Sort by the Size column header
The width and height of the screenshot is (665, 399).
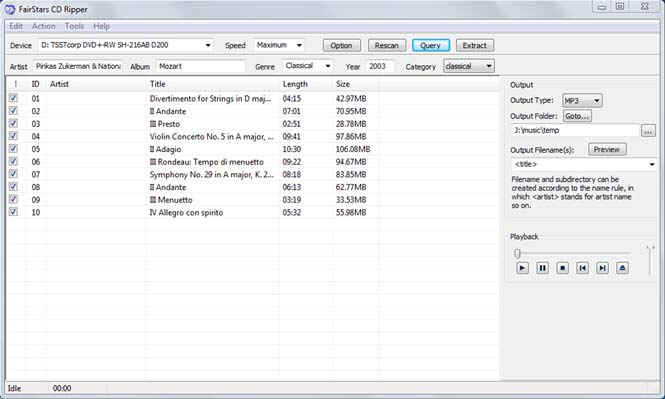point(355,84)
